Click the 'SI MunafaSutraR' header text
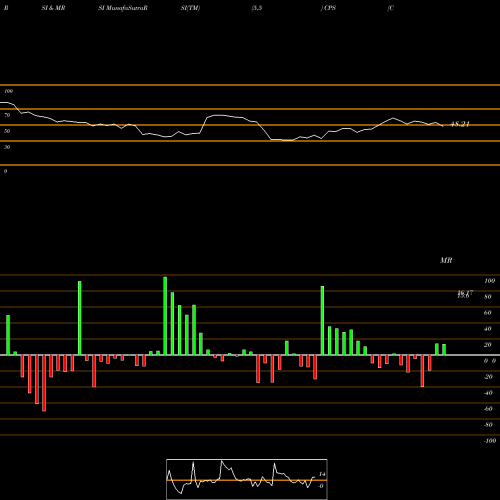The height and width of the screenshot is (500, 500). pyautogui.click(x=123, y=8)
